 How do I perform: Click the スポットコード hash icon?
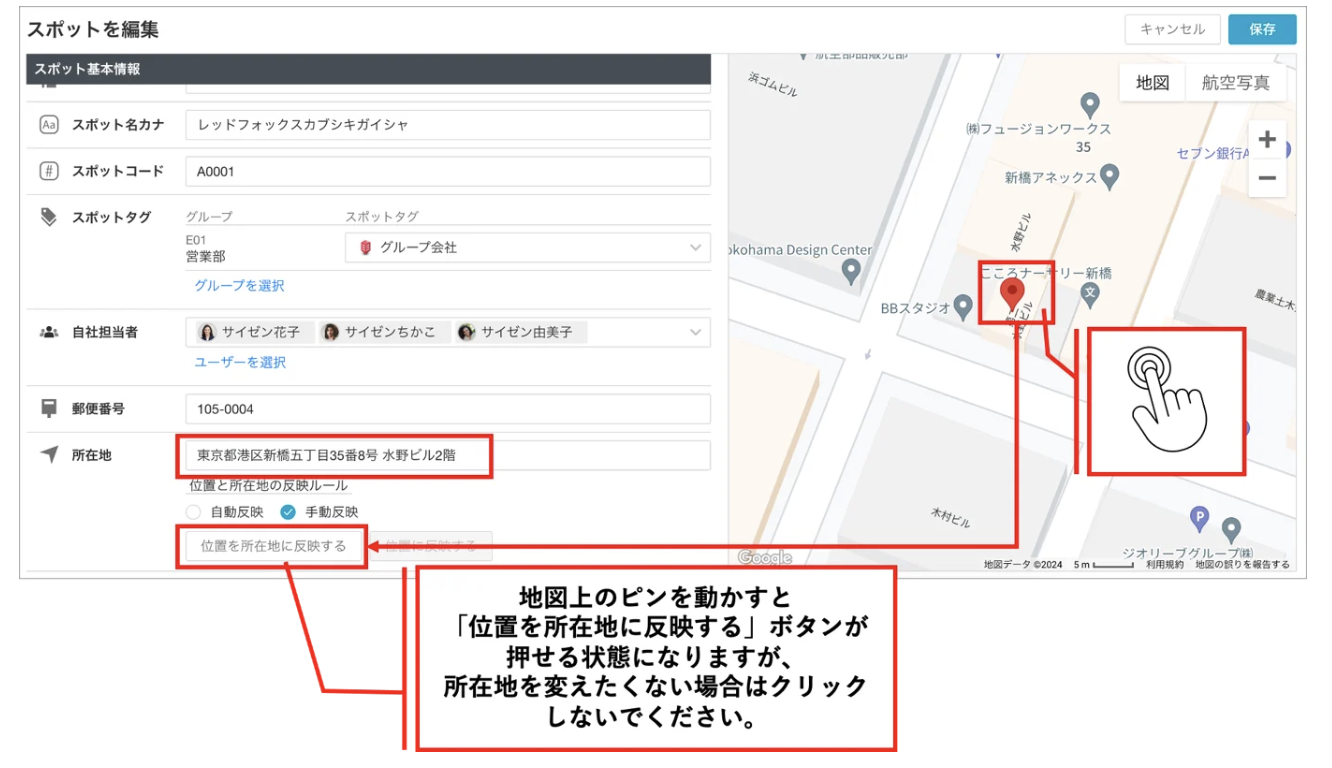(x=49, y=171)
